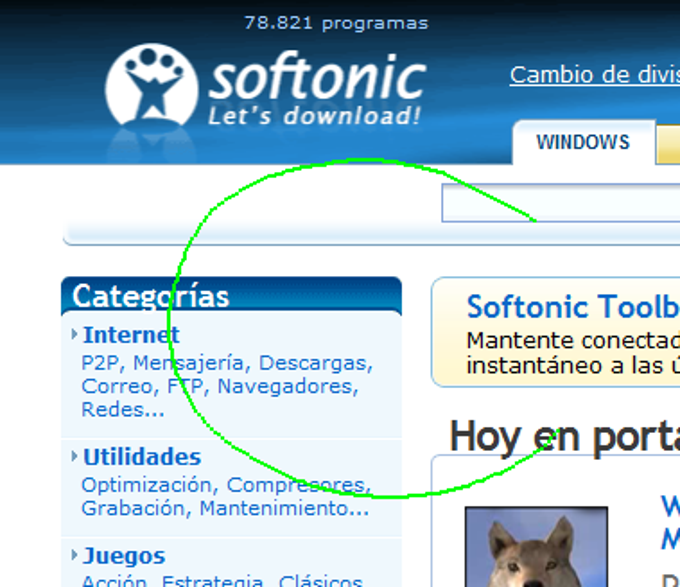Expand the Juegos category arrow
680x587 pixels.
[74, 554]
